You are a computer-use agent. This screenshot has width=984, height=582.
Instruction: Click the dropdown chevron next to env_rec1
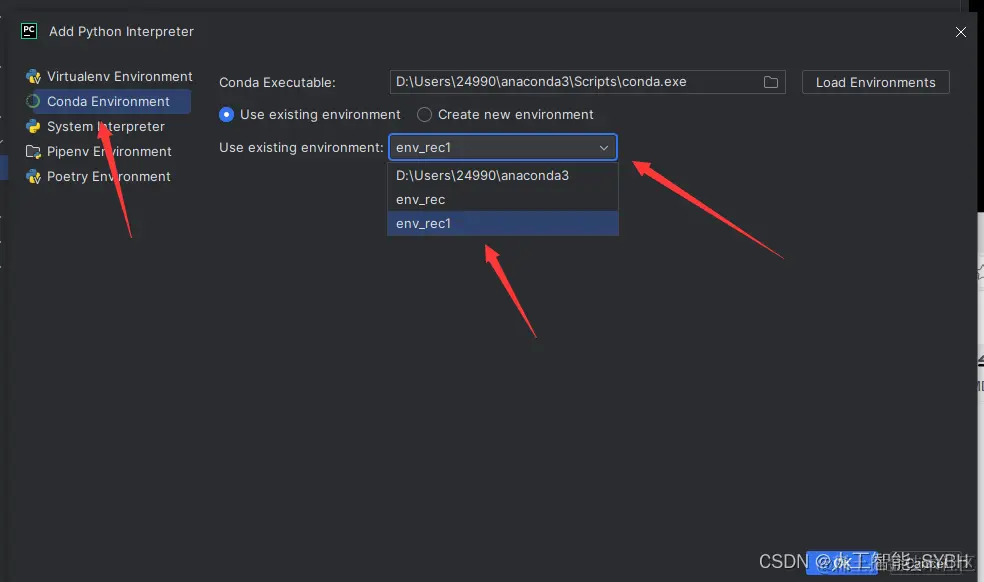(x=604, y=148)
